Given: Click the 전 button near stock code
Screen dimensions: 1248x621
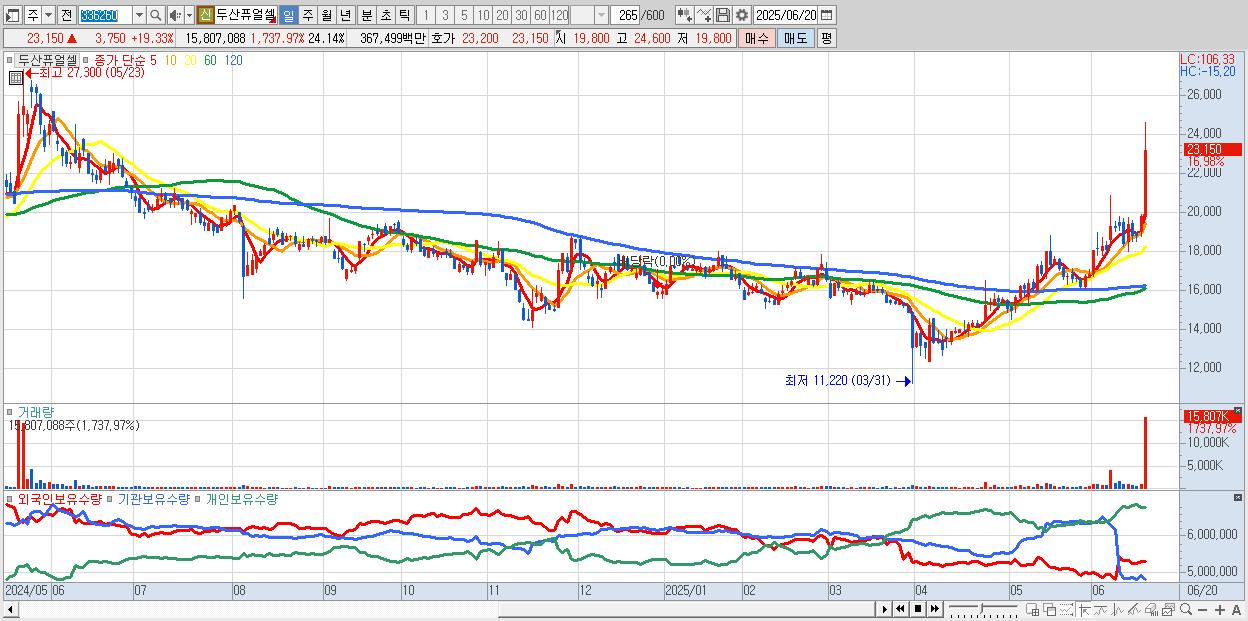Looking at the screenshot, I should click(66, 15).
